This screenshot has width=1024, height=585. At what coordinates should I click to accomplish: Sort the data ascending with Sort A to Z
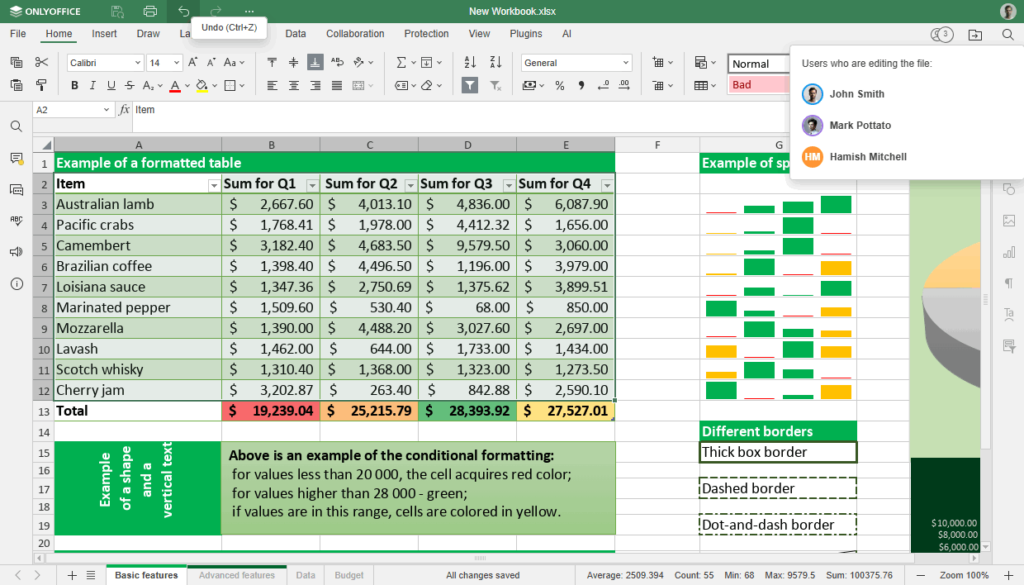pyautogui.click(x=469, y=62)
